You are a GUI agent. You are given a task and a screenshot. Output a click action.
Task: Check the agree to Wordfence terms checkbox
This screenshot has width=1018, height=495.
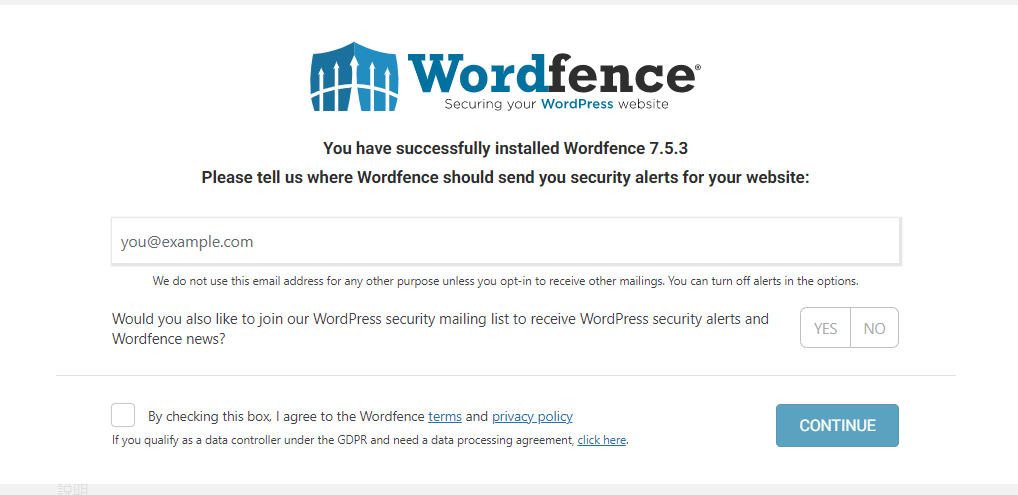click(123, 415)
